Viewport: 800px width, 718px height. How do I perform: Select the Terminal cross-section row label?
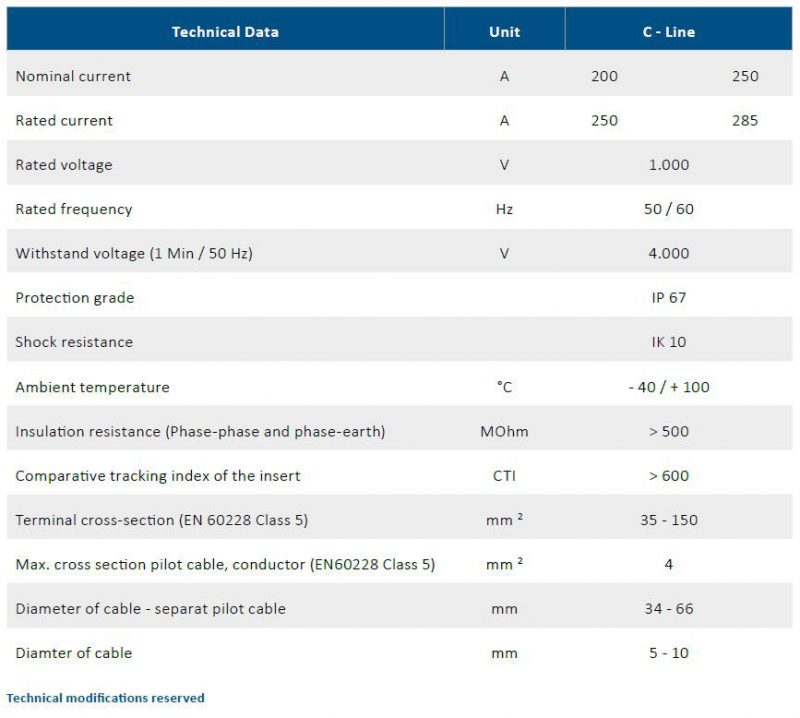click(162, 521)
